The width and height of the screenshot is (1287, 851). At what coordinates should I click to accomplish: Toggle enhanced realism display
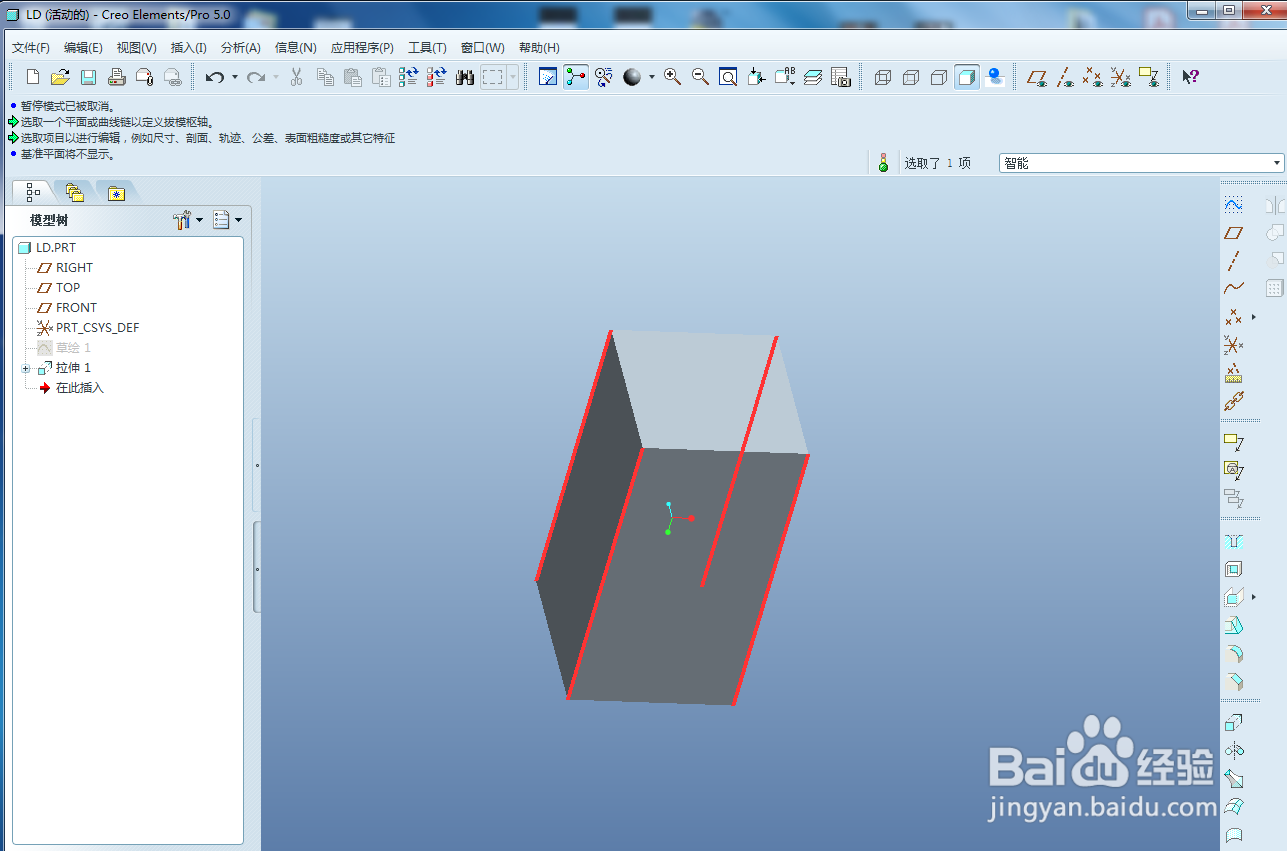[995, 77]
